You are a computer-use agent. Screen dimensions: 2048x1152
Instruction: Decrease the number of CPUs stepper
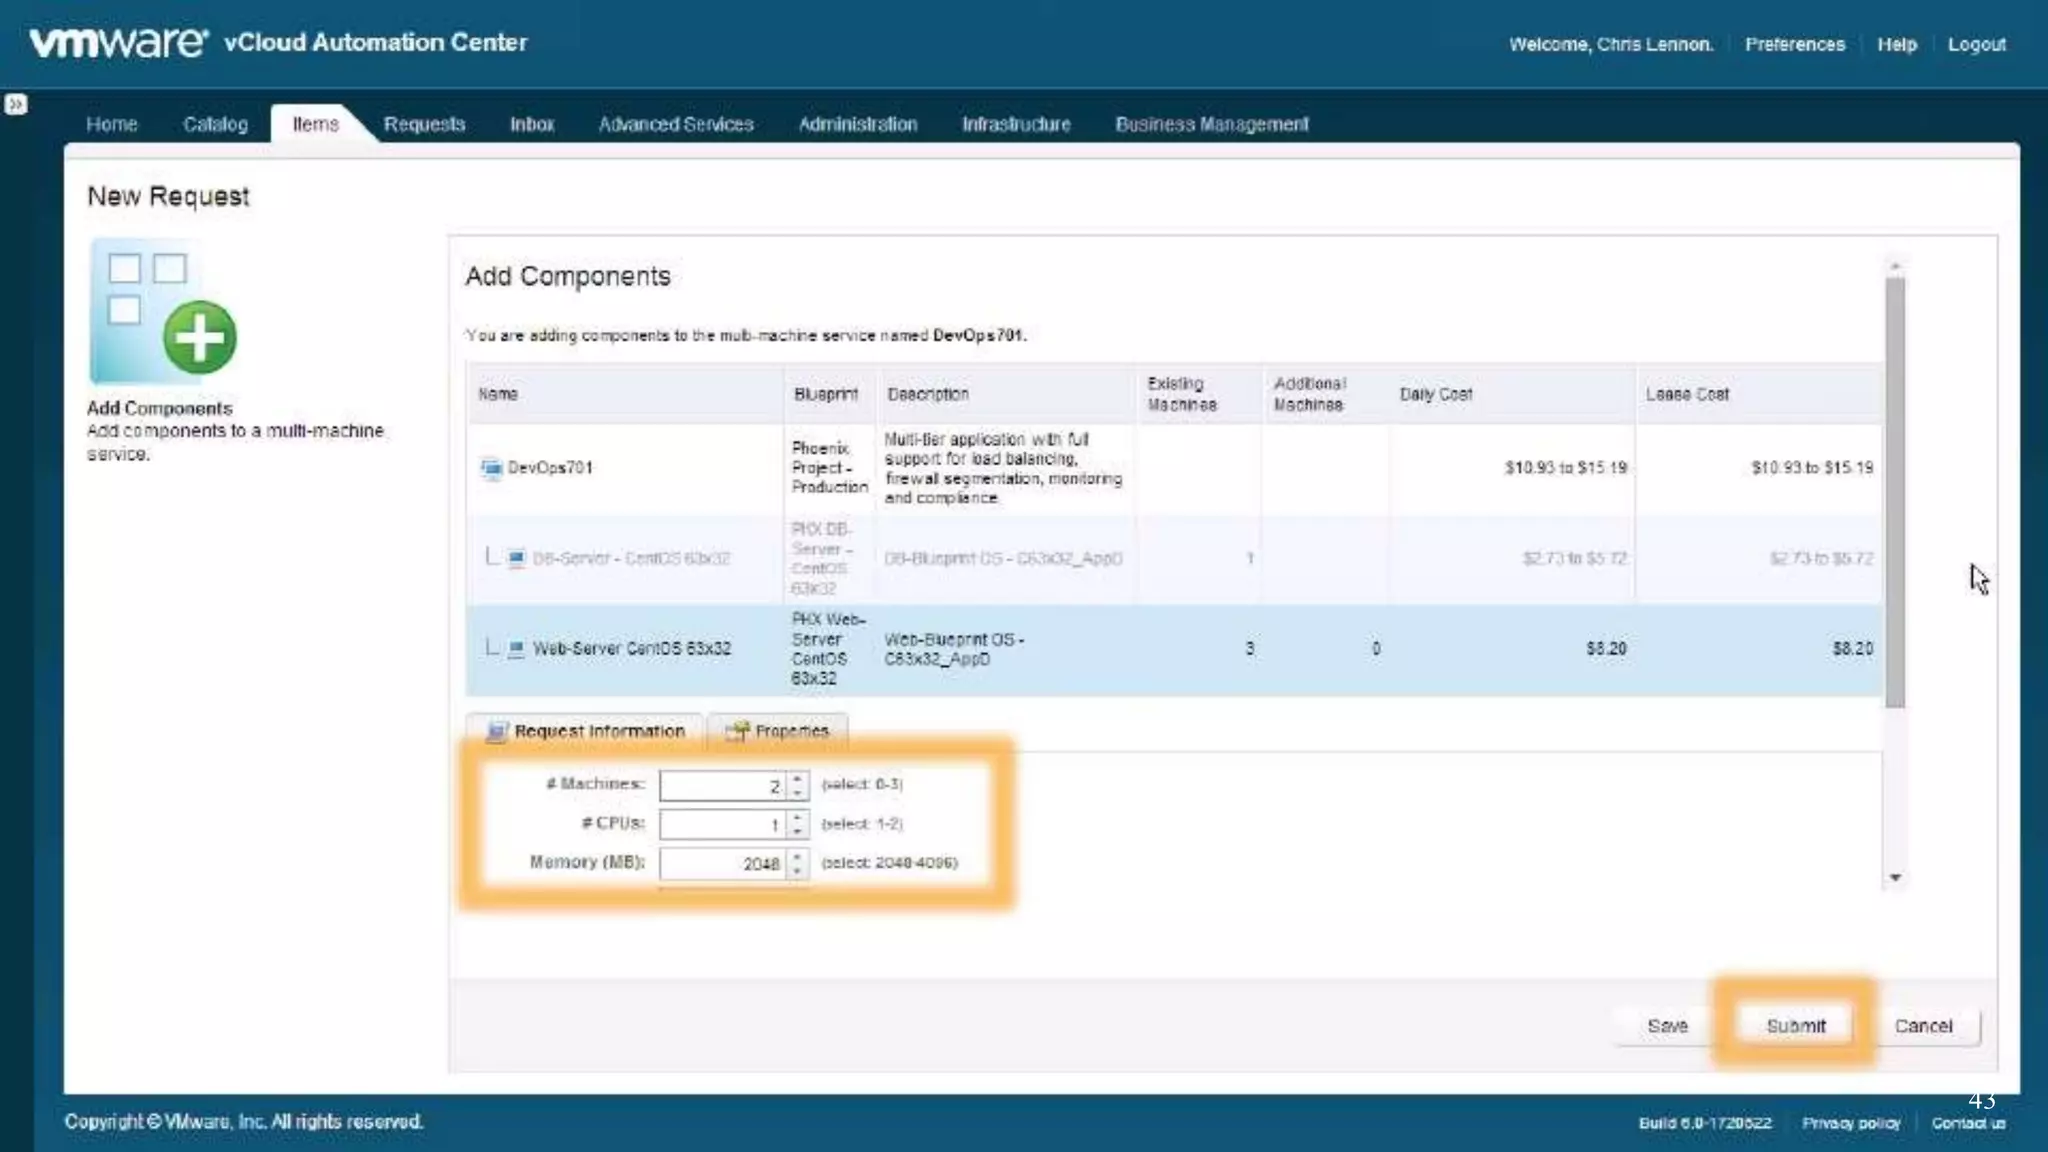(x=797, y=831)
